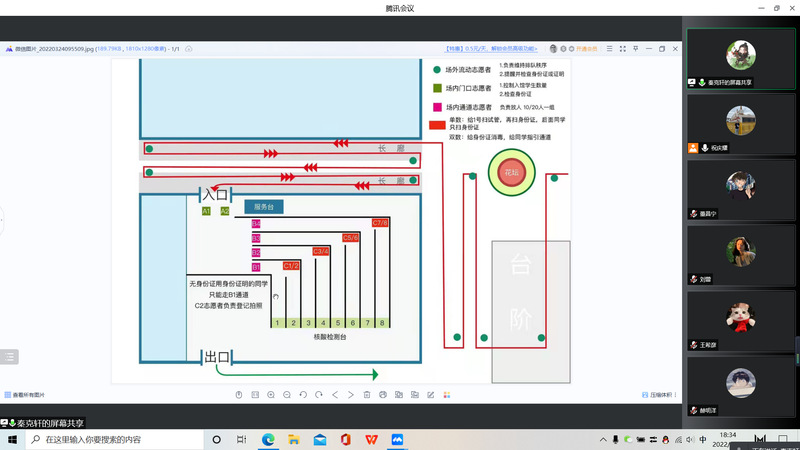Expand the left sidebar list panel
This screenshot has width=800, height=450.
tap(8, 356)
